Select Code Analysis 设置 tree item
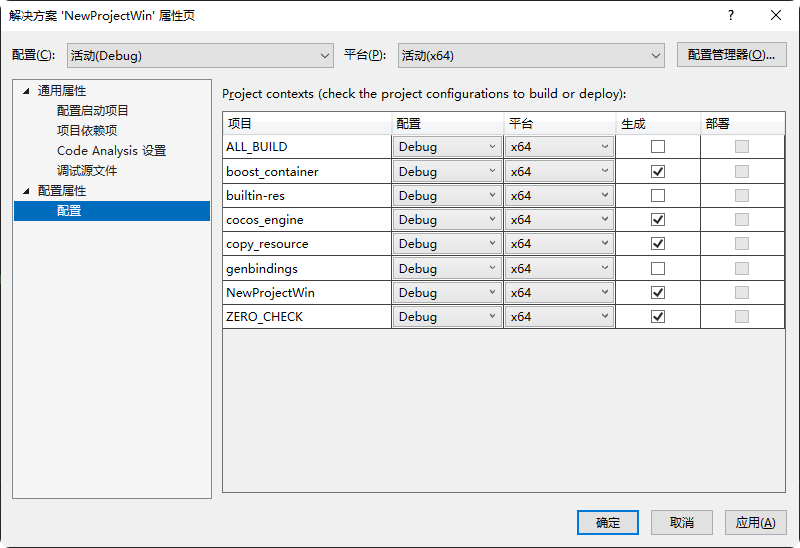Viewport: 800px width, 548px height. (111, 151)
